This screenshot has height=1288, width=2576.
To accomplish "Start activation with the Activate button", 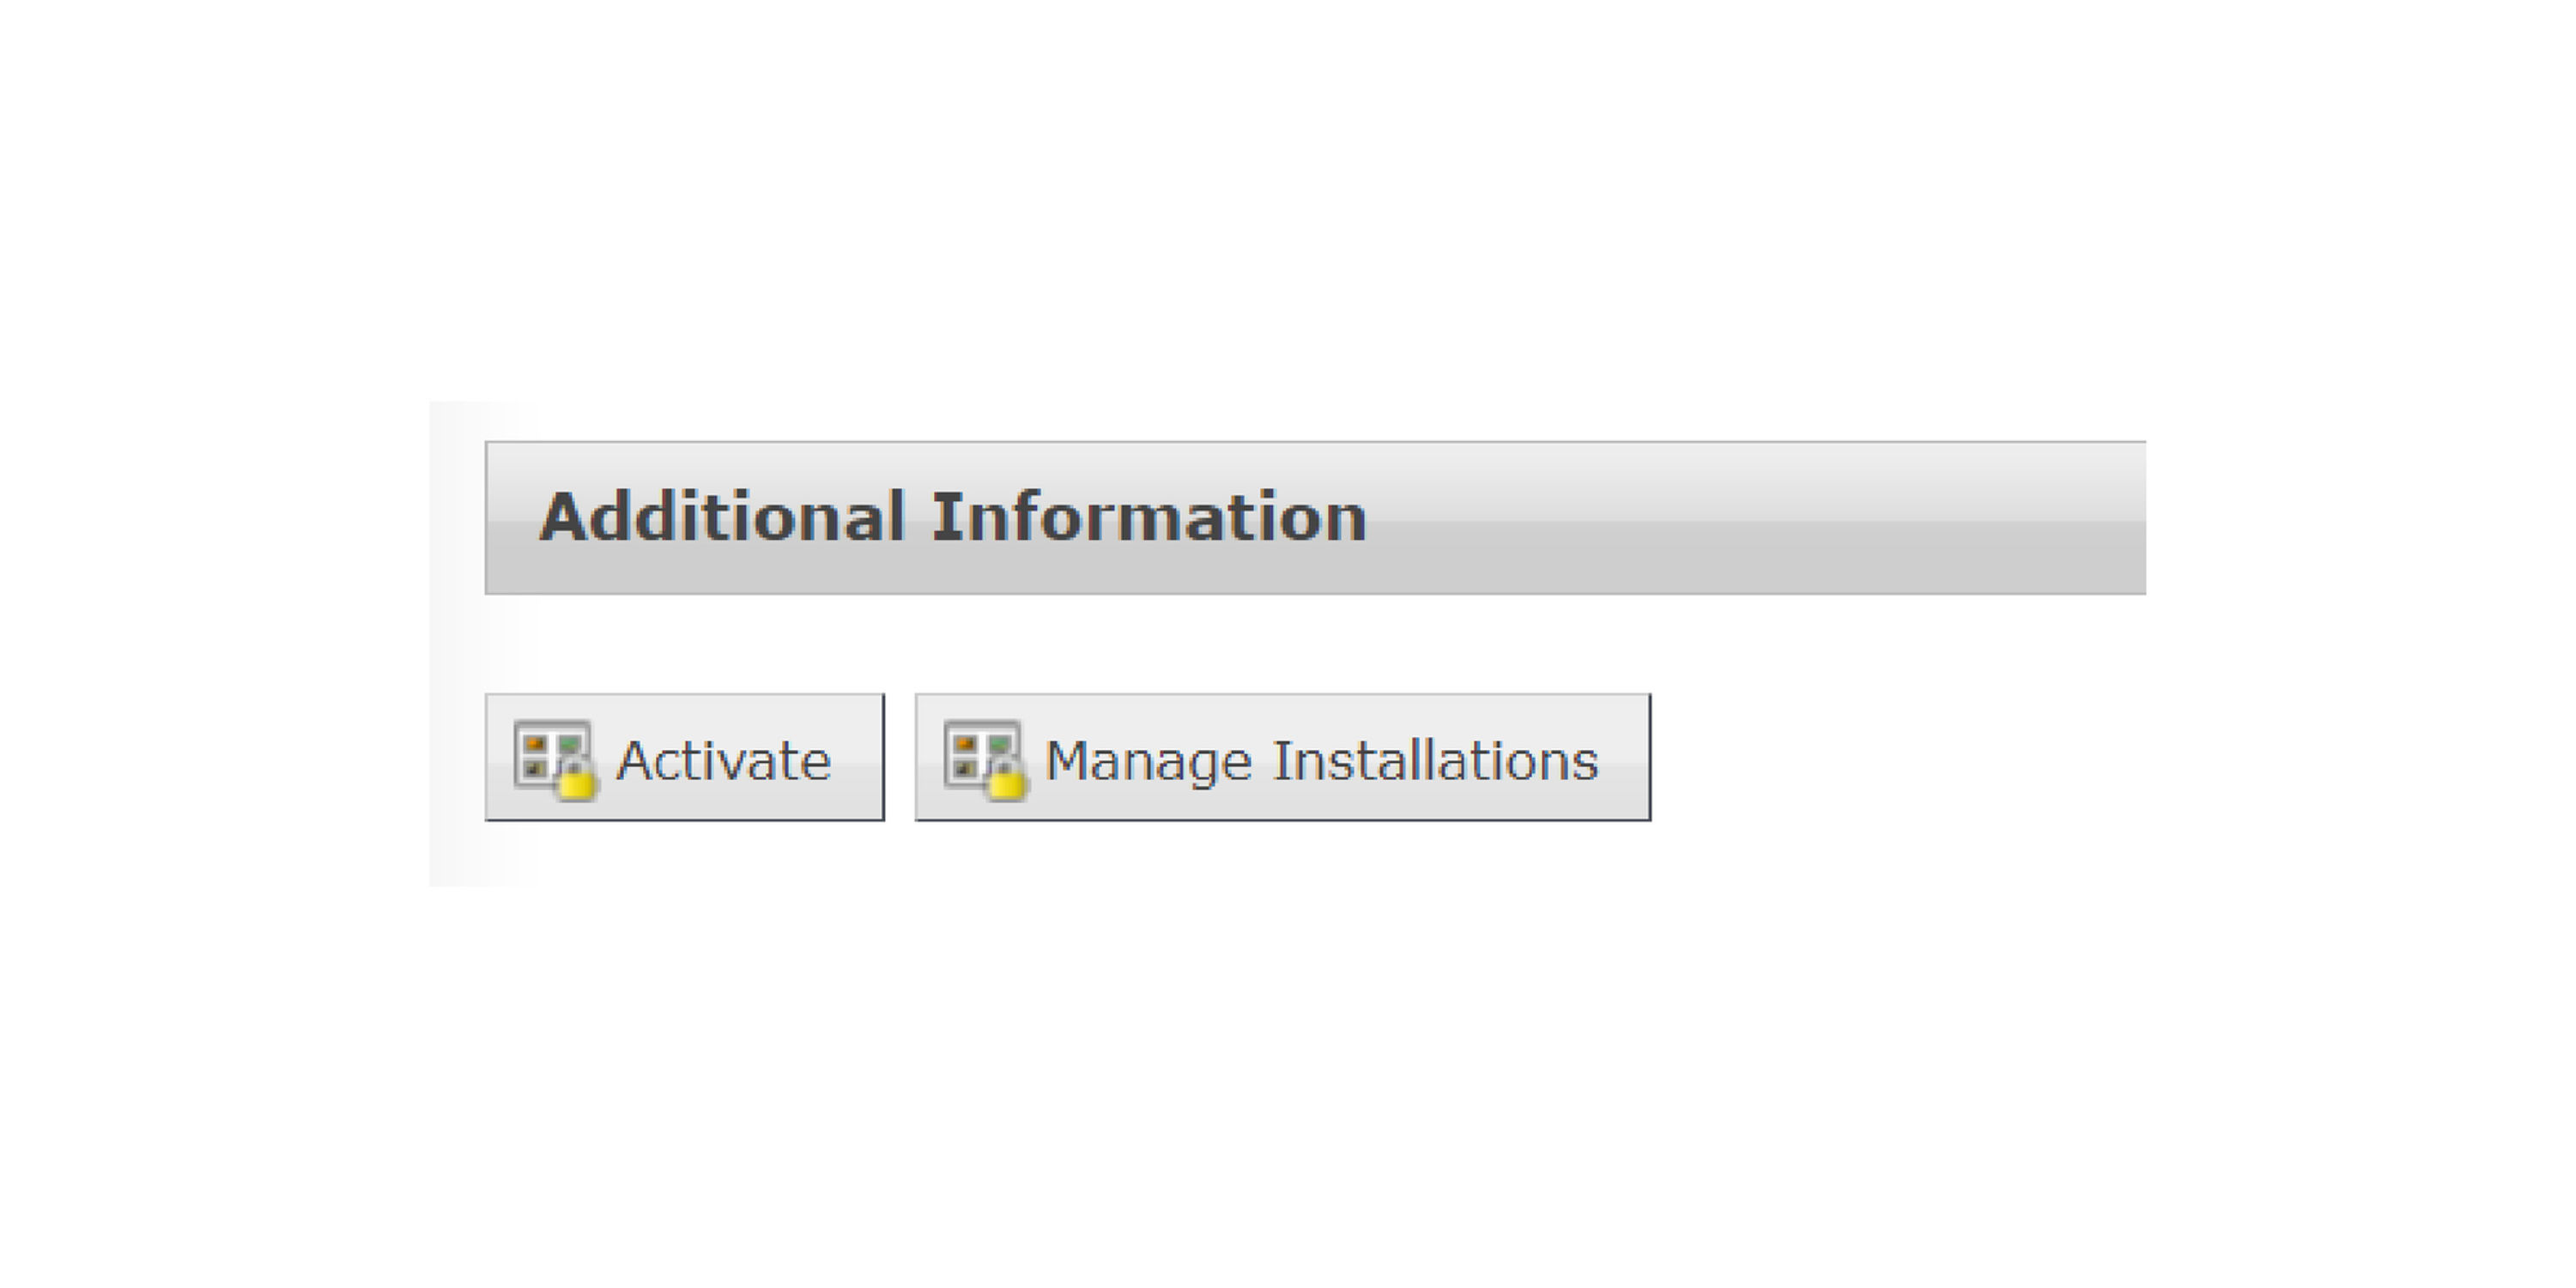I will coord(684,758).
